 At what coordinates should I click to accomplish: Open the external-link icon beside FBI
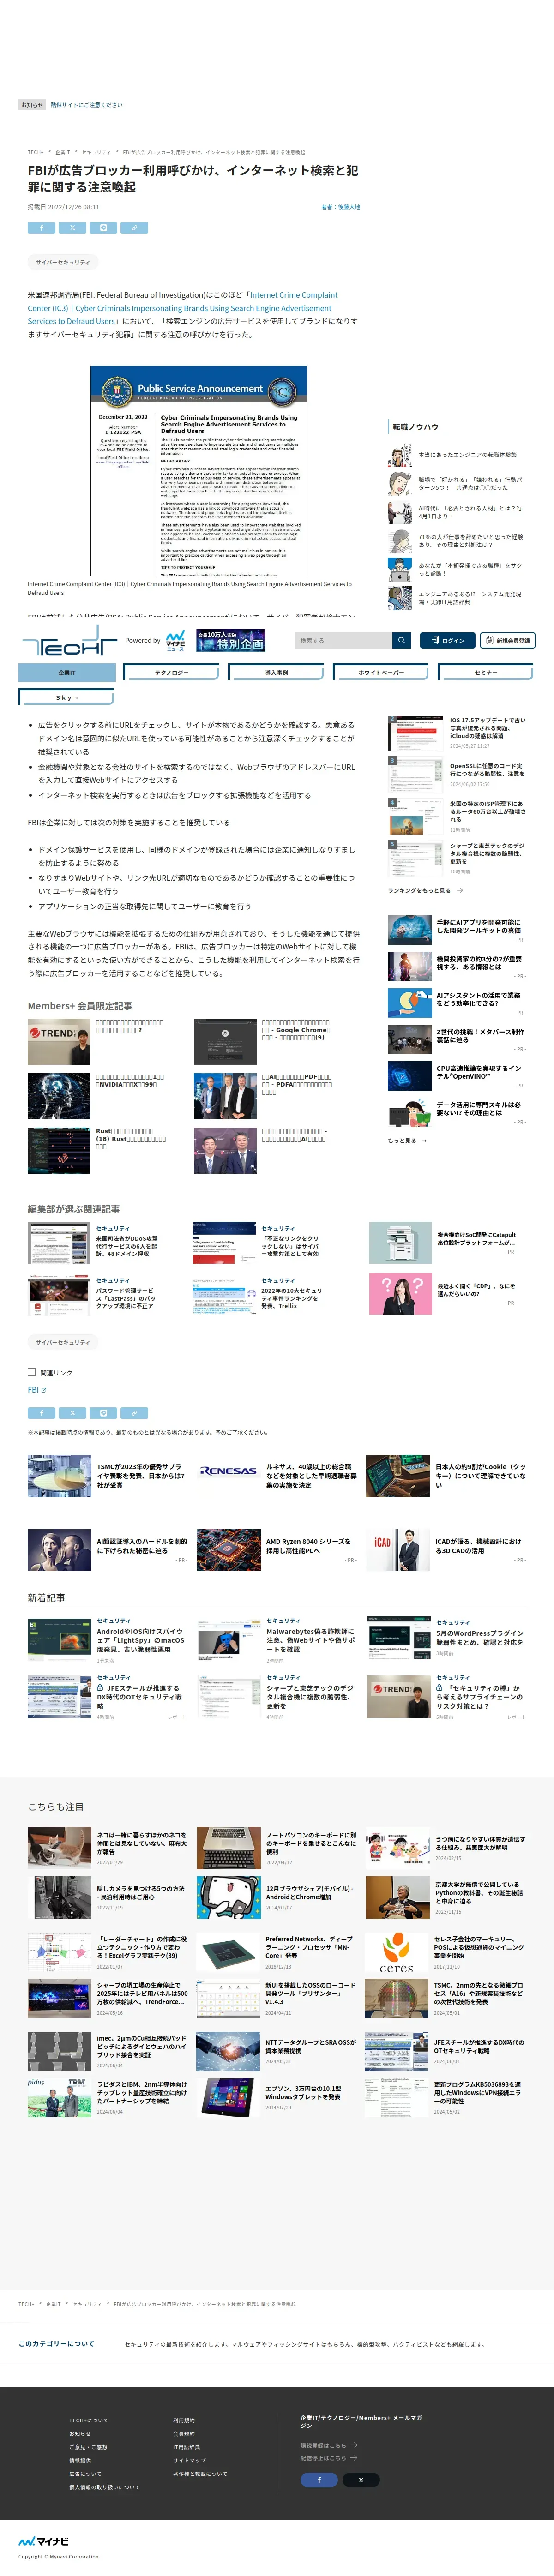coord(44,1390)
